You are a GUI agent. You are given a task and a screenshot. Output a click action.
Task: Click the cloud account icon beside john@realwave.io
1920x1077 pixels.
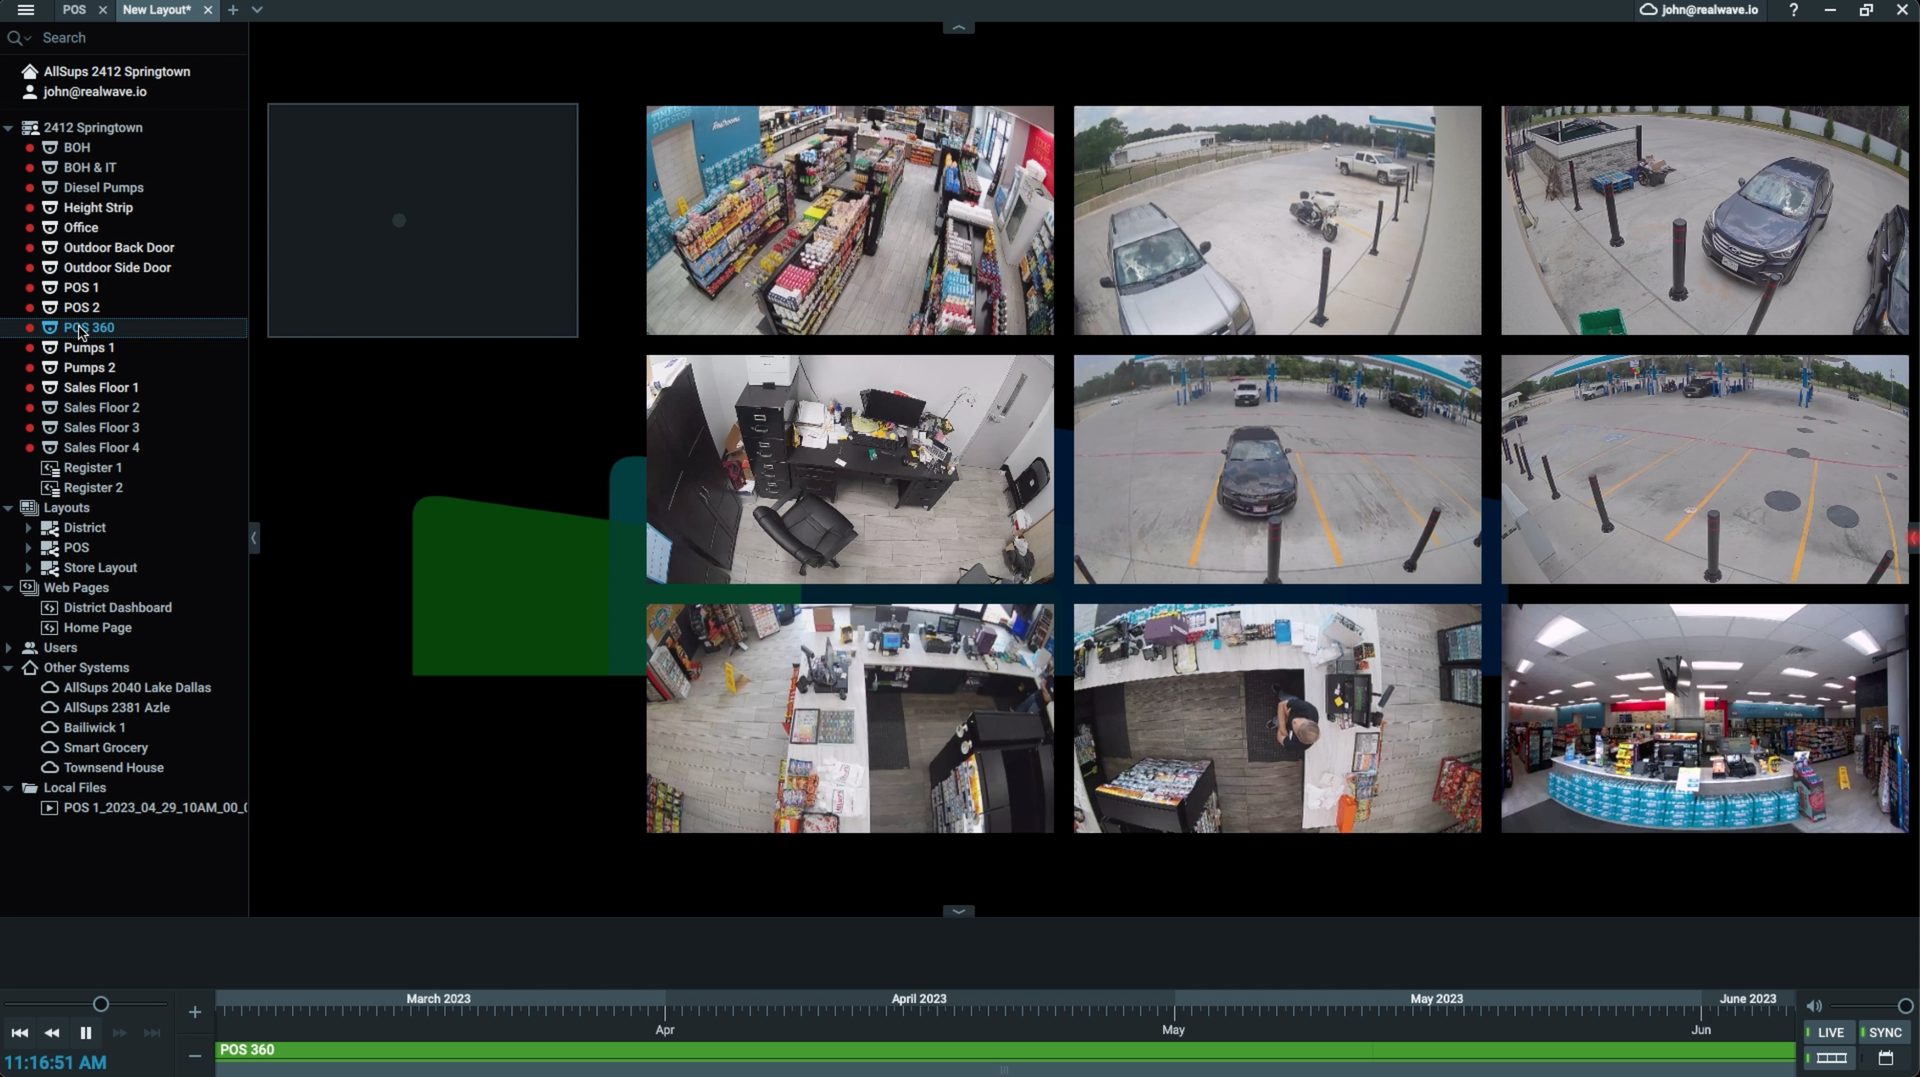point(1648,10)
